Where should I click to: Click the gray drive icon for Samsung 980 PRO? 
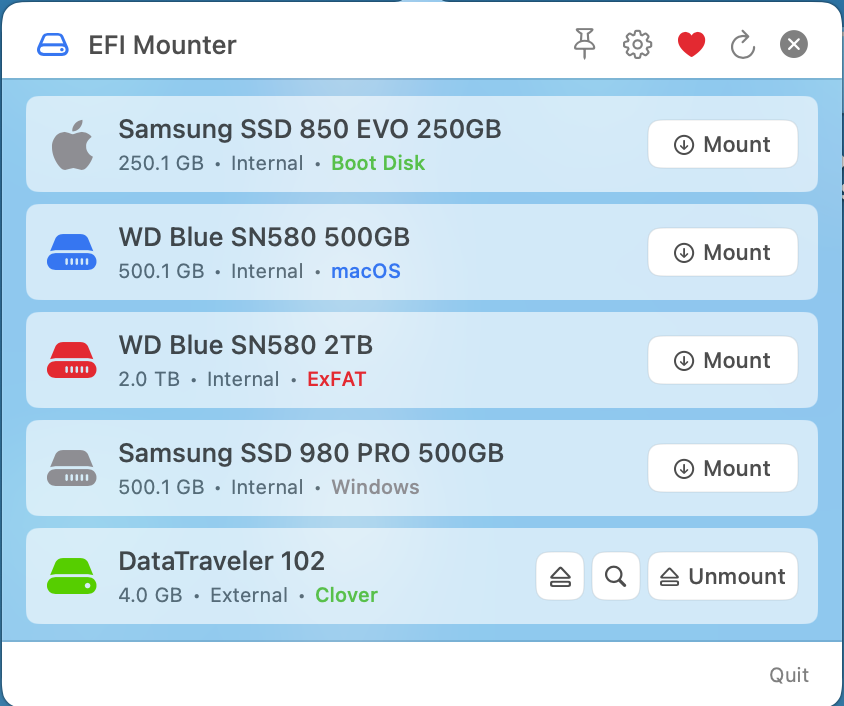[72, 468]
